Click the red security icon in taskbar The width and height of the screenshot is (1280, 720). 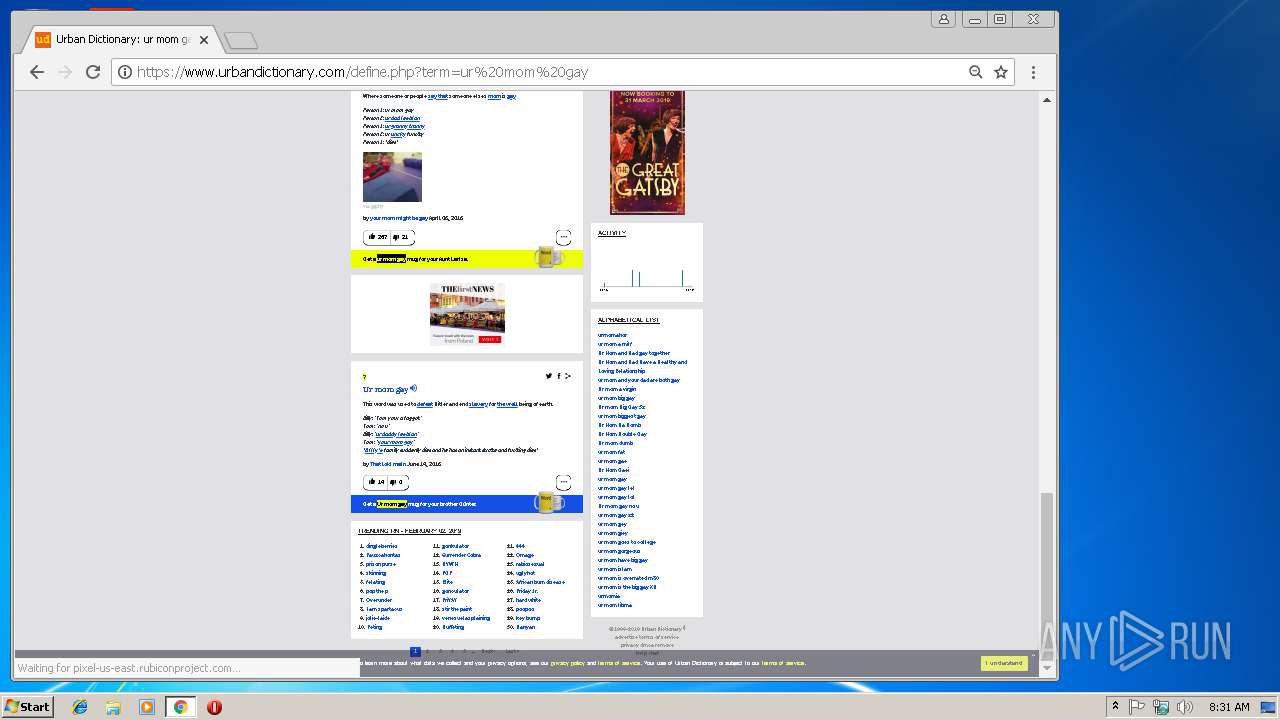214,707
